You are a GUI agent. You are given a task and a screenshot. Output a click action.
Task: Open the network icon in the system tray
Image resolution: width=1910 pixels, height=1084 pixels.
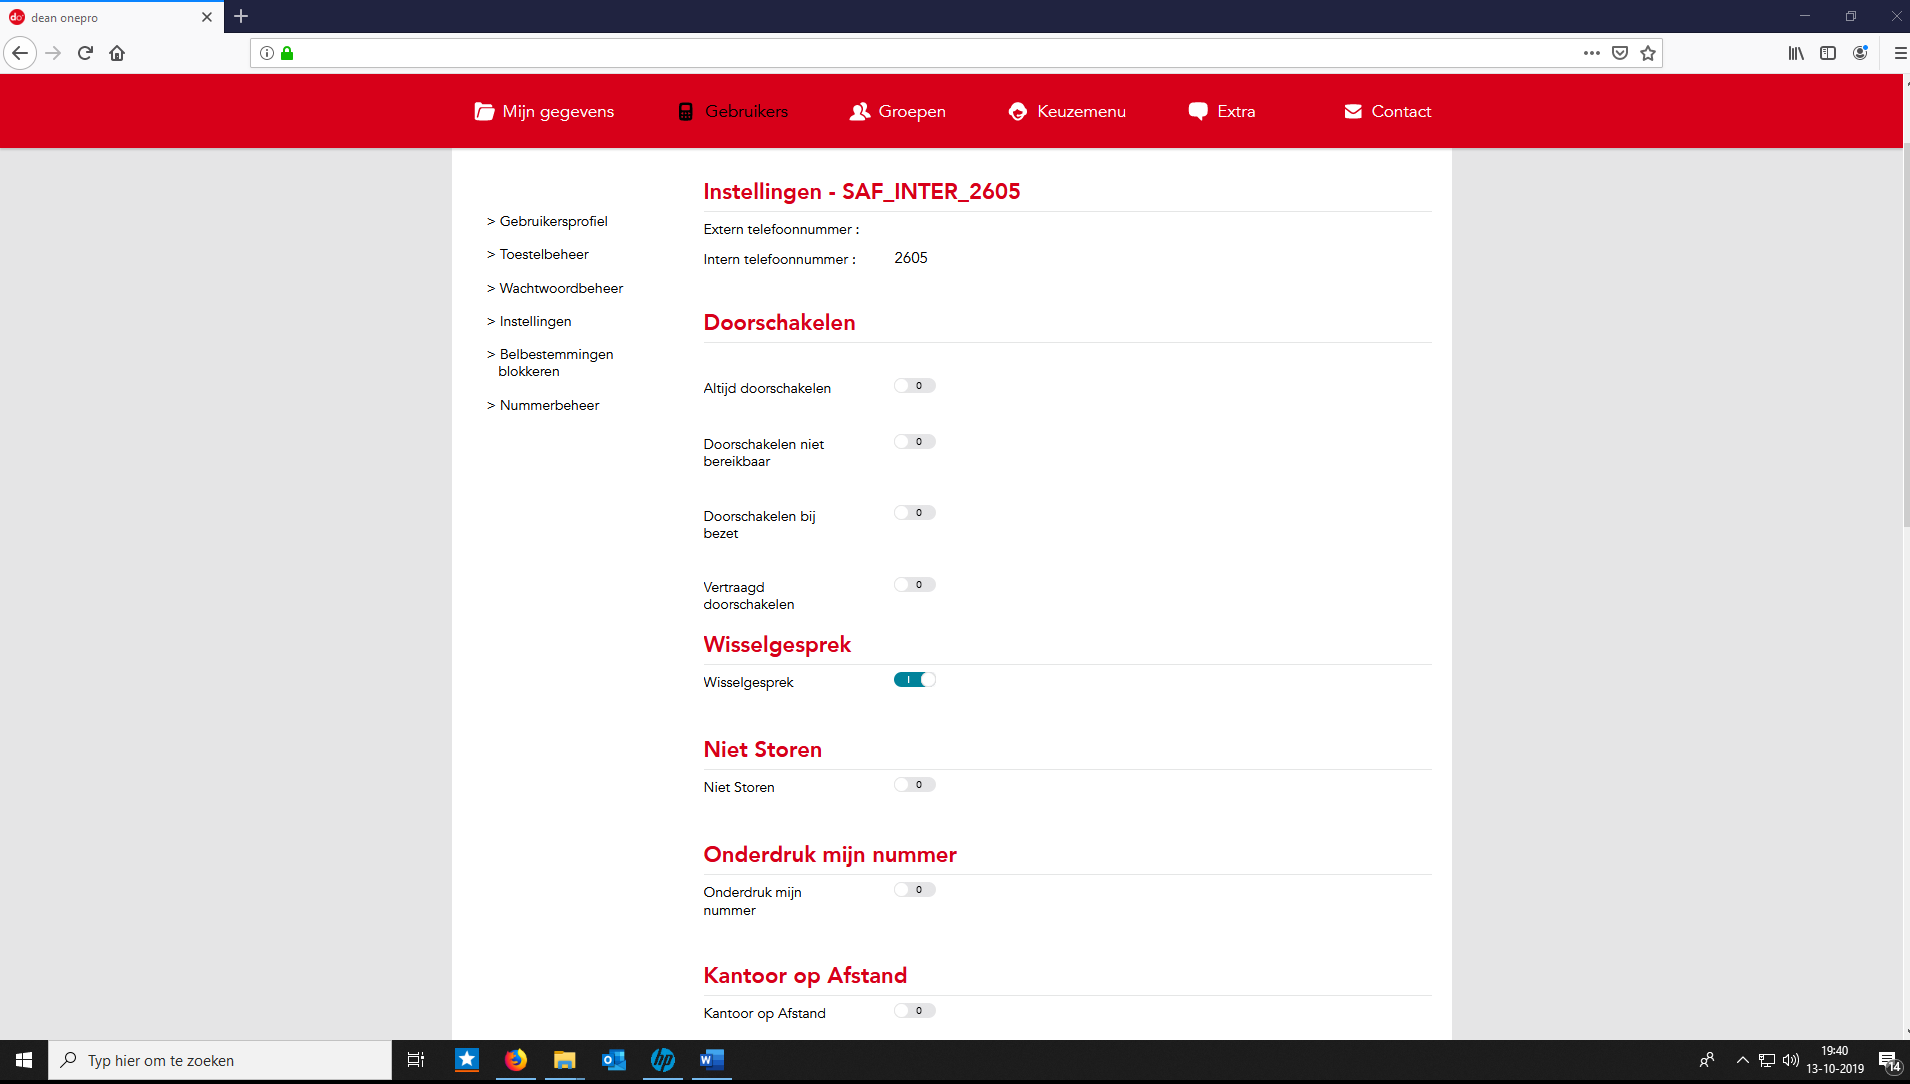pos(1767,1060)
